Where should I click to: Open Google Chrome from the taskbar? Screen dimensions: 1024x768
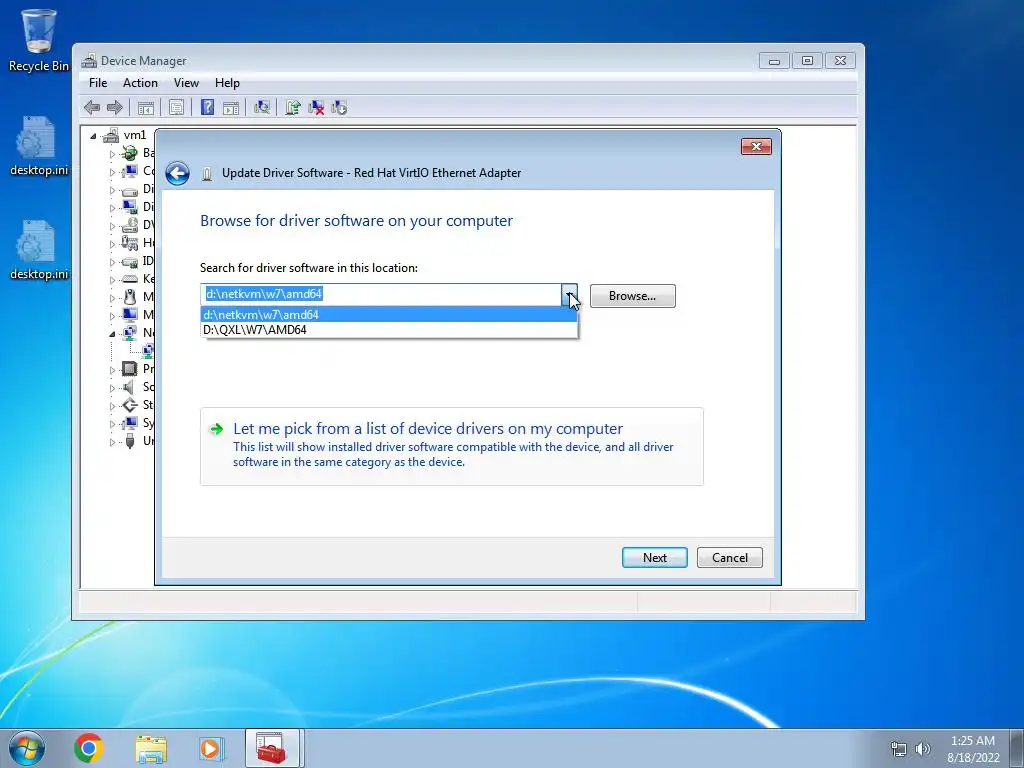click(89, 748)
